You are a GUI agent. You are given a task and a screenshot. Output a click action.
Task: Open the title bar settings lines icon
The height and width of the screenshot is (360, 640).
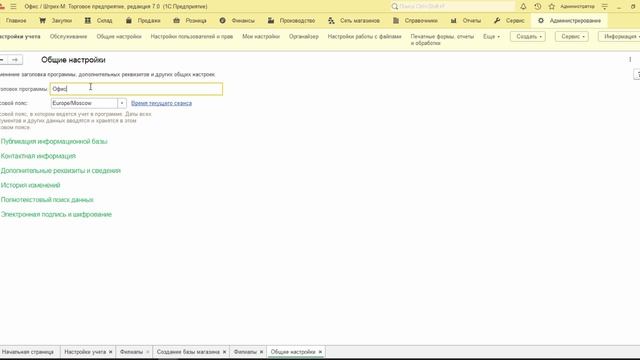(605, 7)
